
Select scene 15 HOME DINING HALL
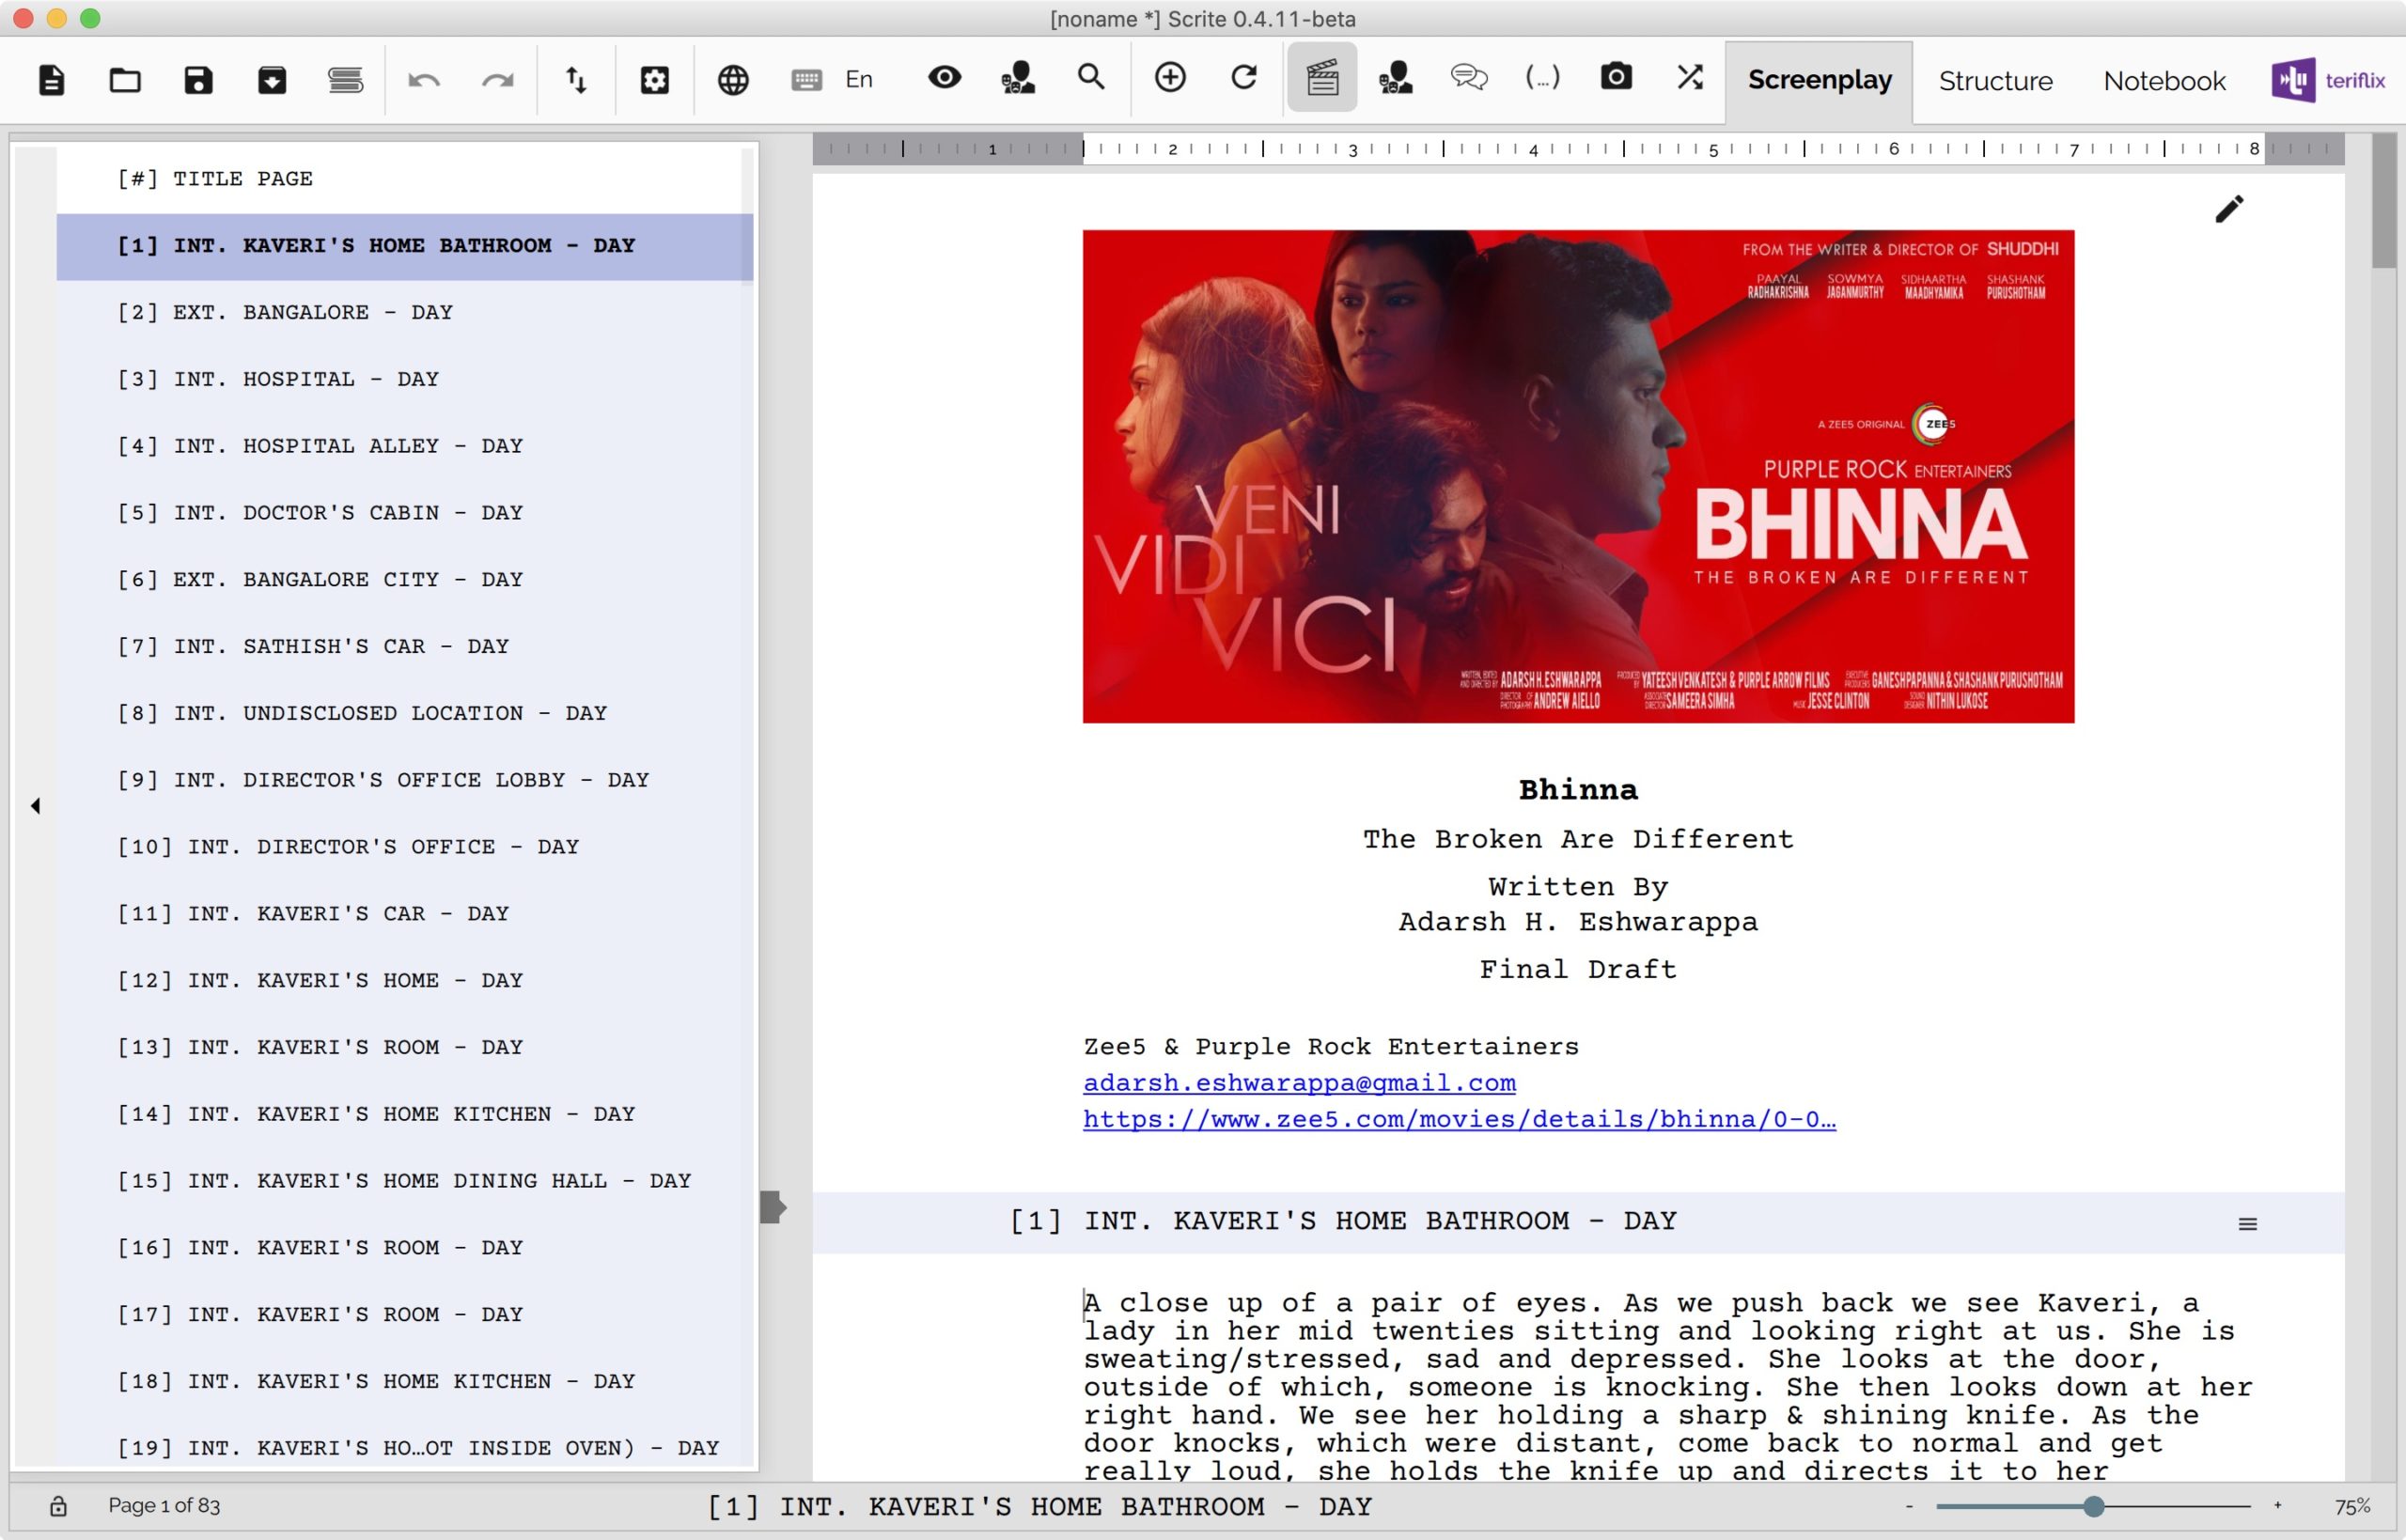(404, 1181)
